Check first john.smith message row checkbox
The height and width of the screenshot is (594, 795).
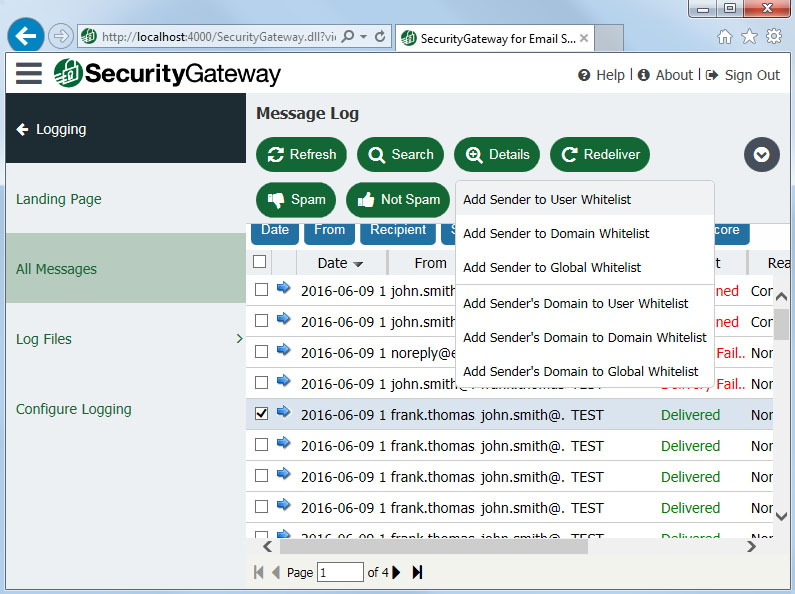[x=262, y=289]
